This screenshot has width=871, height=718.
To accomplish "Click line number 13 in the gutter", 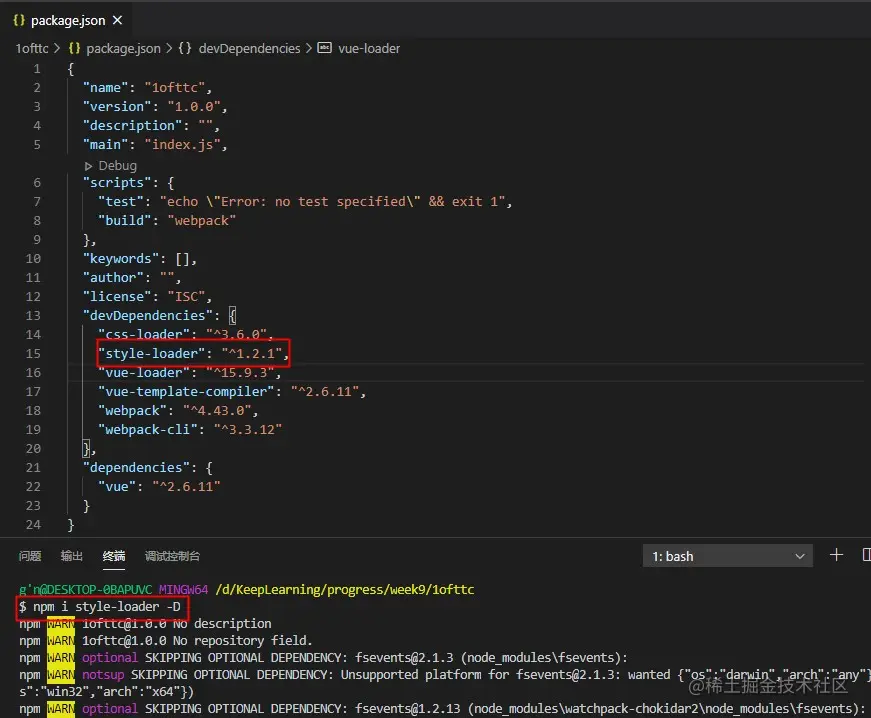I will tap(33, 315).
